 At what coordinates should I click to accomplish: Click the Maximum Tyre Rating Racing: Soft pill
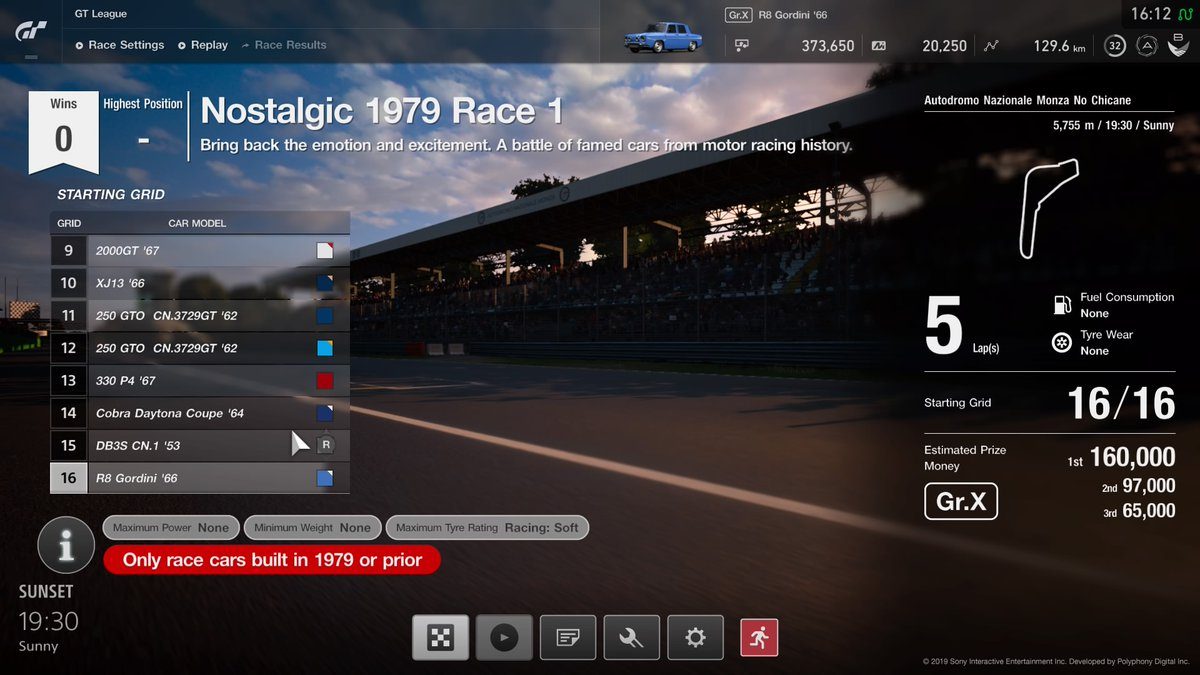(487, 527)
